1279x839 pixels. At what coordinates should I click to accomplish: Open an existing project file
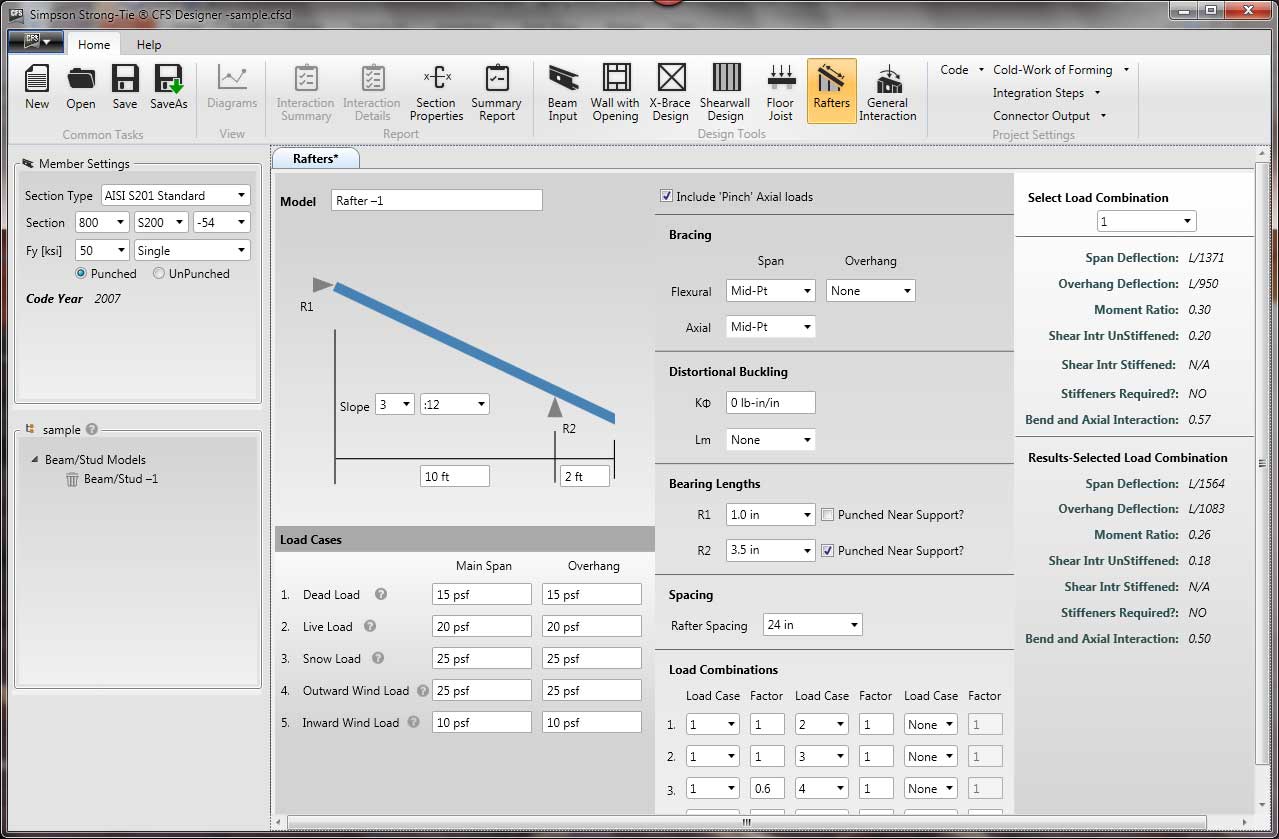pyautogui.click(x=80, y=90)
